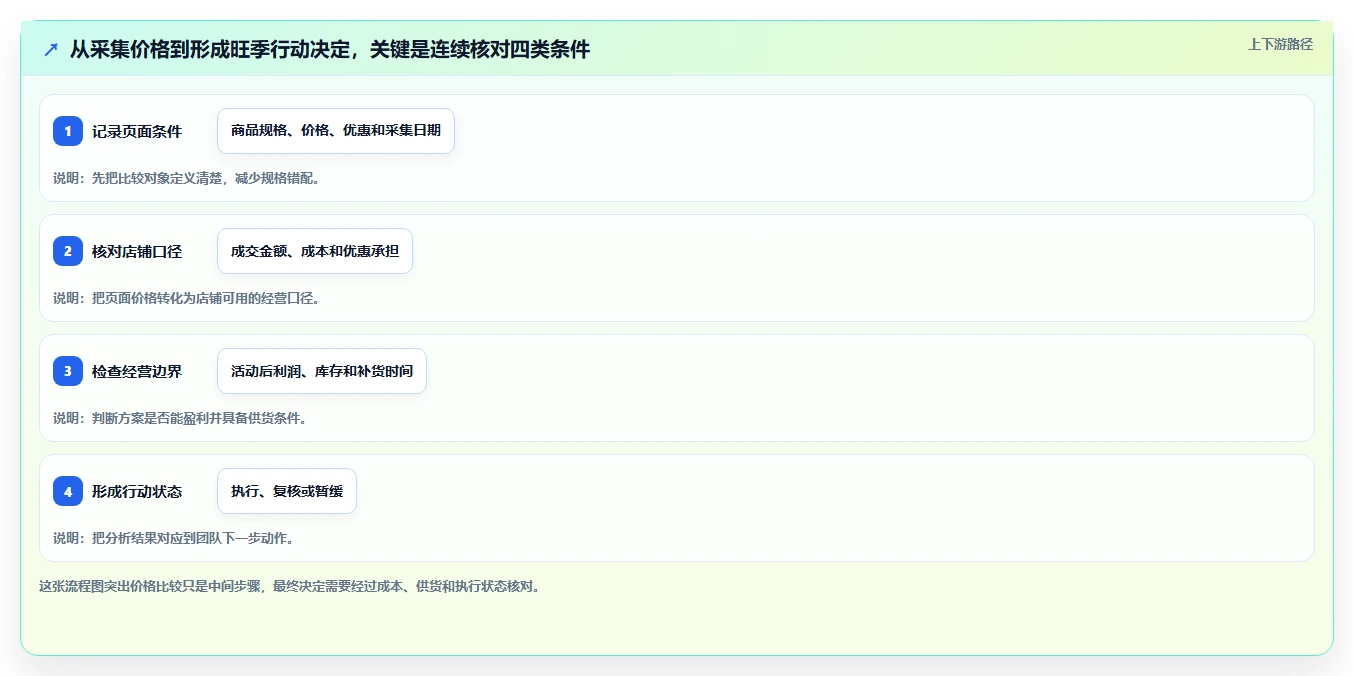Select the 执行、复核或暂缓 chip
Viewport: 1354px width, 676px height.
(x=287, y=491)
